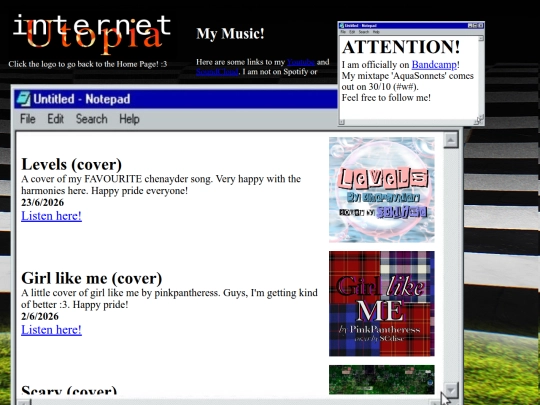The width and height of the screenshot is (540, 405).
Task: Click scroll down arrow in small ATTENTION window
Action: point(481,117)
